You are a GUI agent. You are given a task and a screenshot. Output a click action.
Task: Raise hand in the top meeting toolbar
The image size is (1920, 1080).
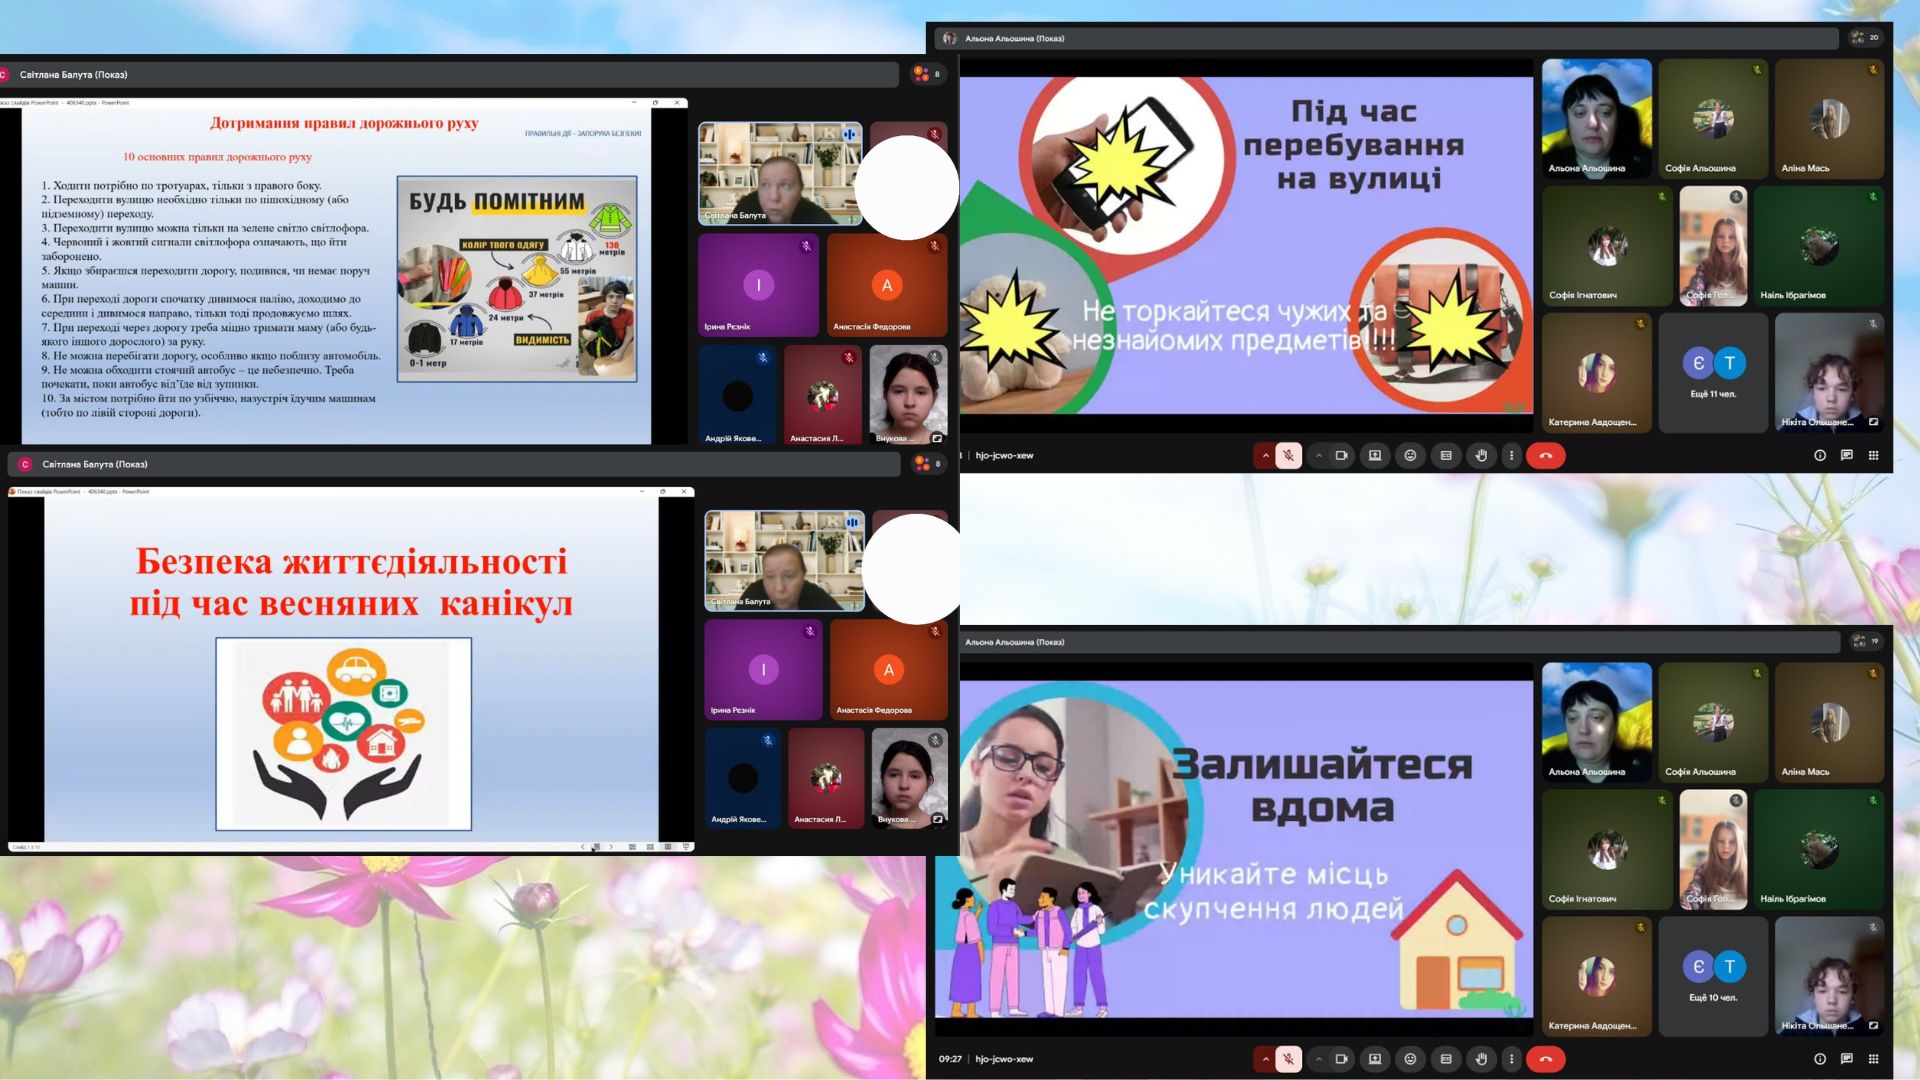coord(1481,456)
